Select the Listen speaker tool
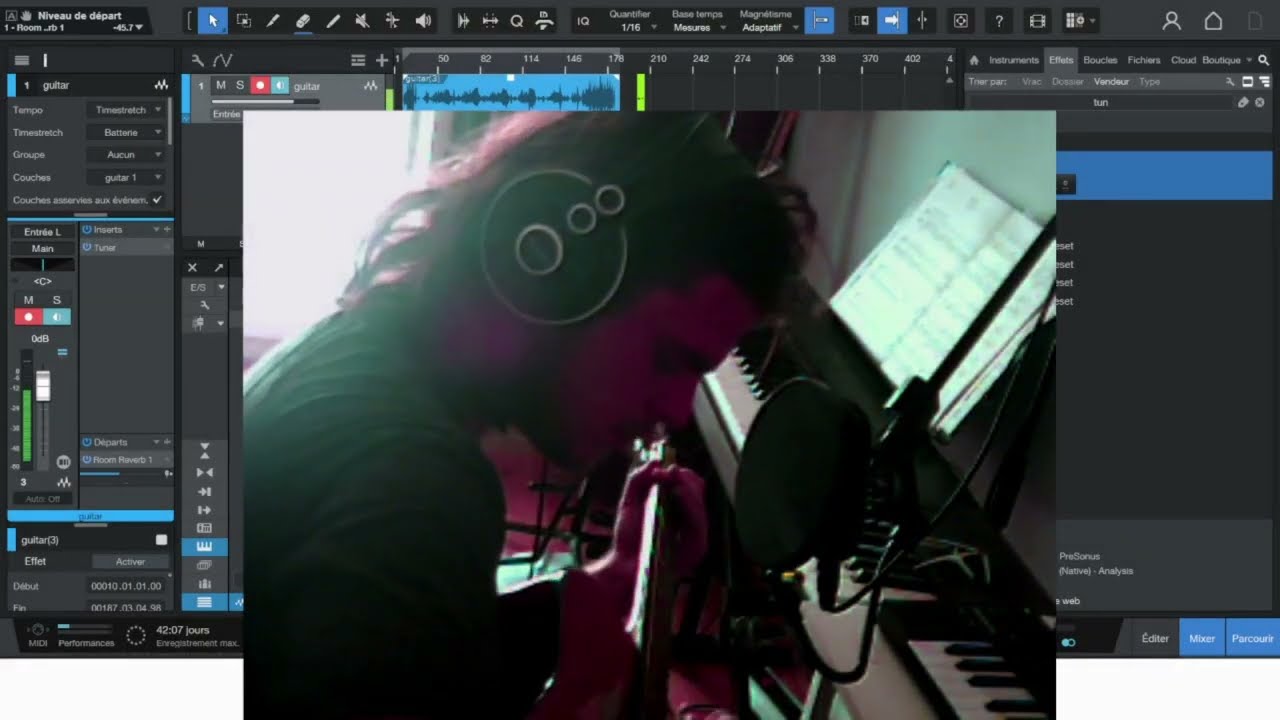This screenshot has width=1280, height=720. point(423,20)
